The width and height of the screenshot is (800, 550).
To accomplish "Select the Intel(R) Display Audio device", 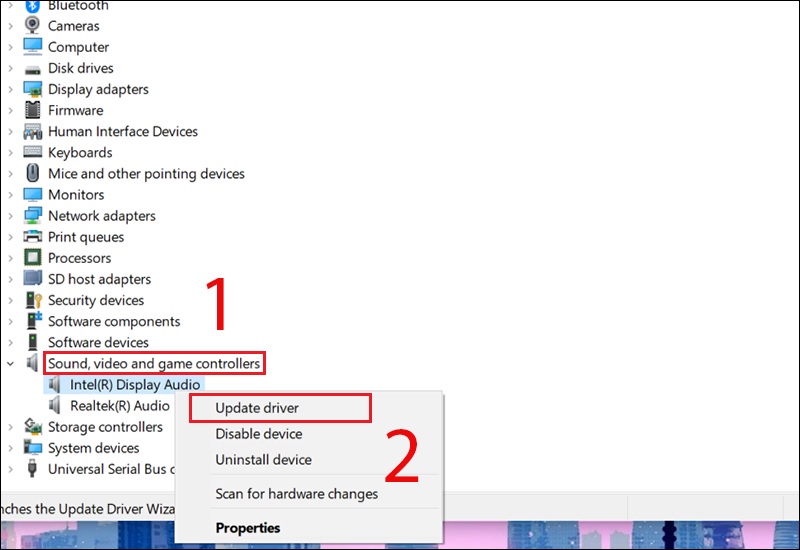I will pos(135,384).
